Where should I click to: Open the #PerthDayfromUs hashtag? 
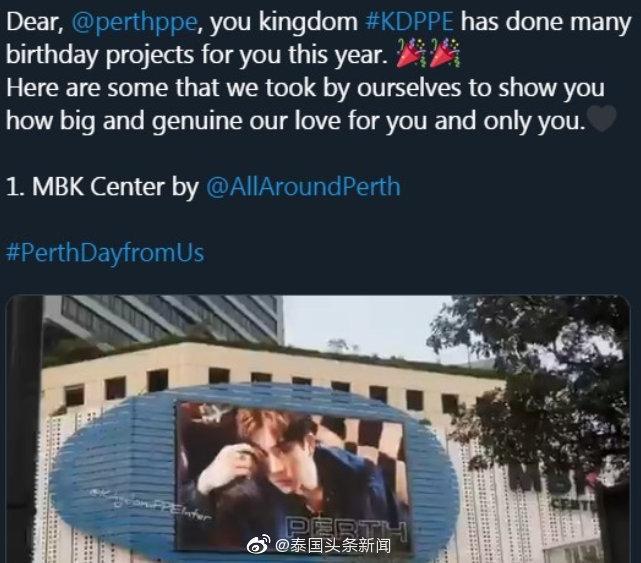click(x=105, y=252)
